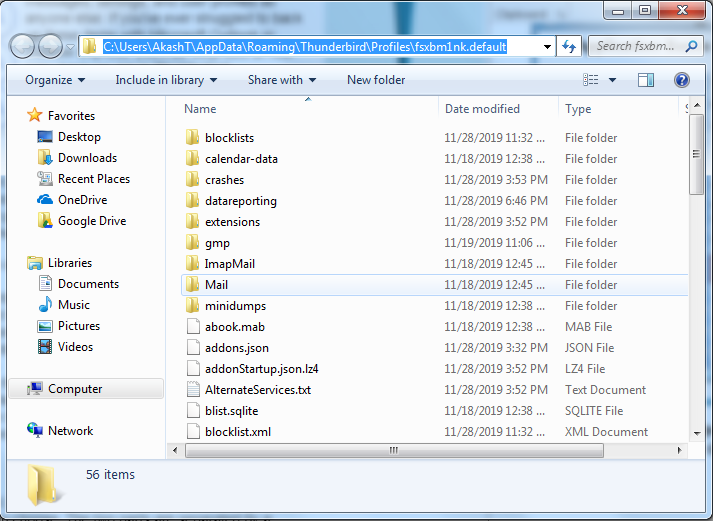
Task: Sort by the Type column header
Action: [x=578, y=109]
